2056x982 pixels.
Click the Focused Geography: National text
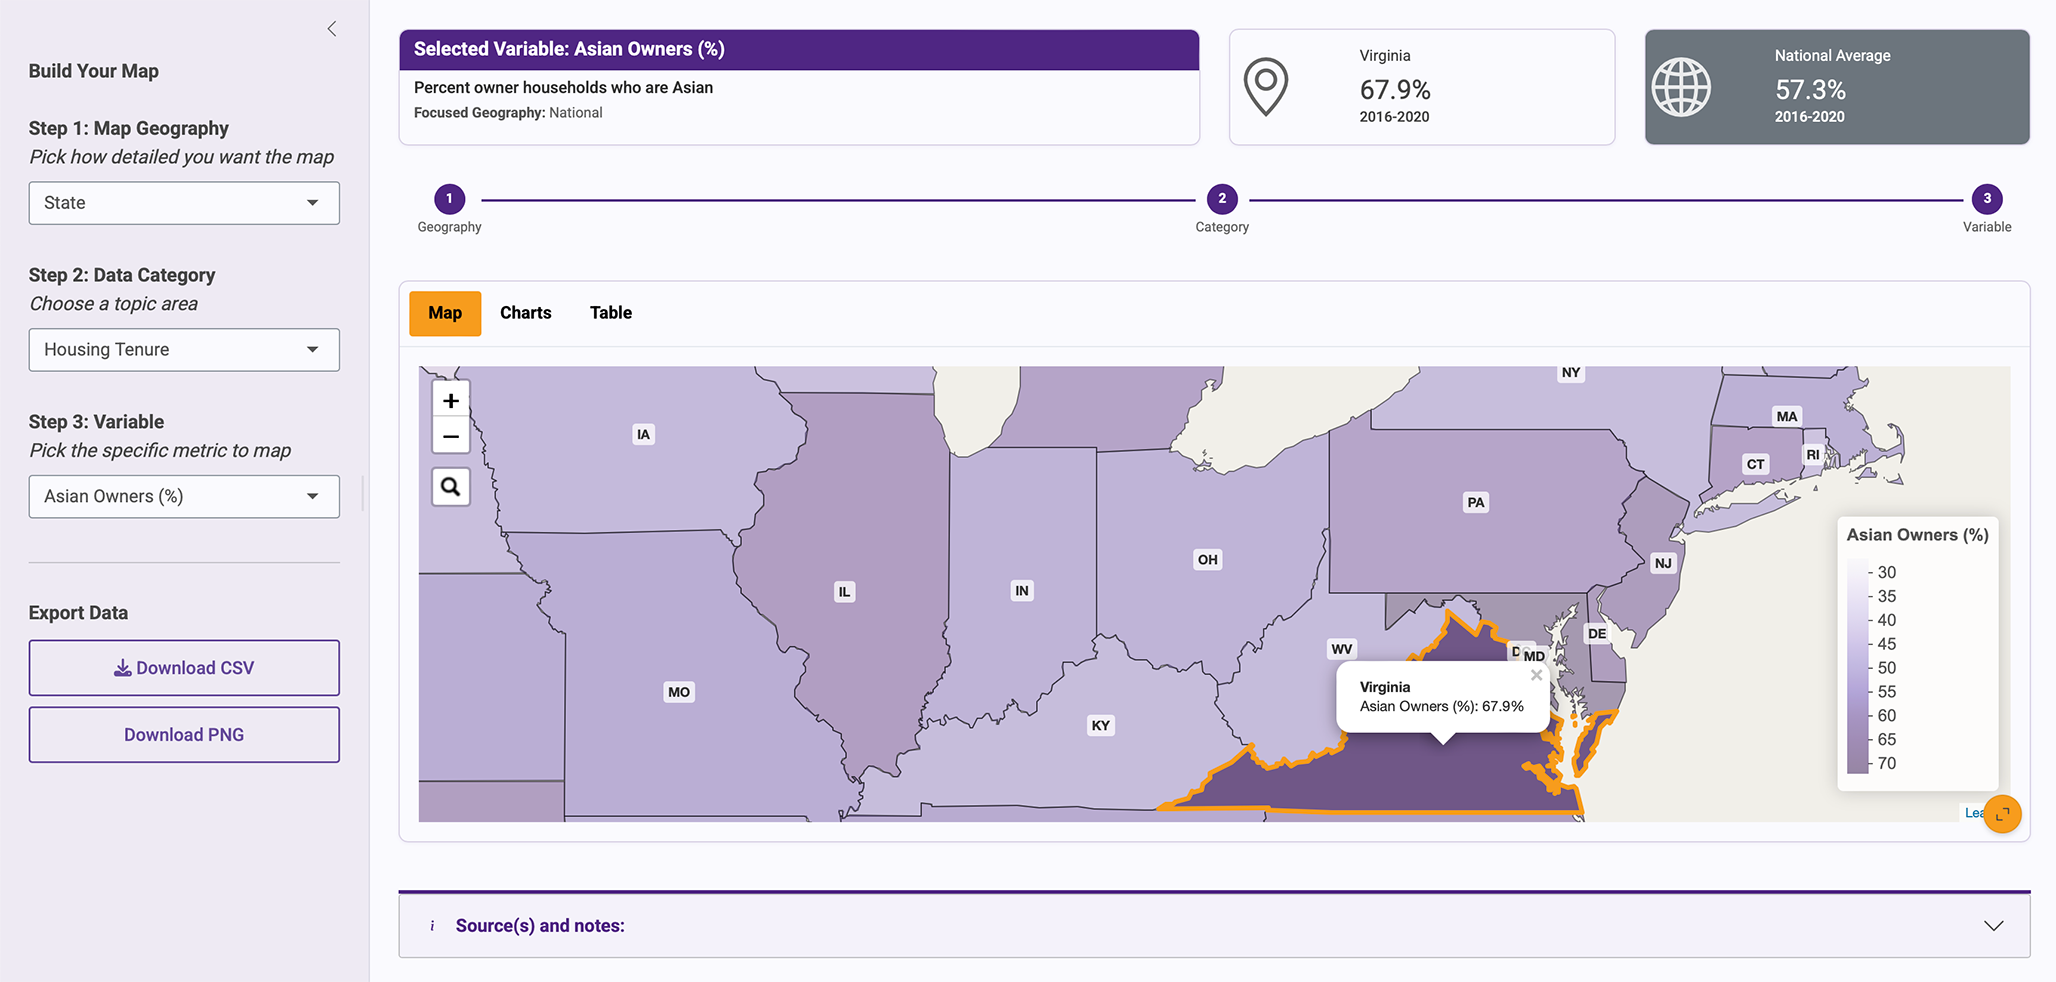508,113
